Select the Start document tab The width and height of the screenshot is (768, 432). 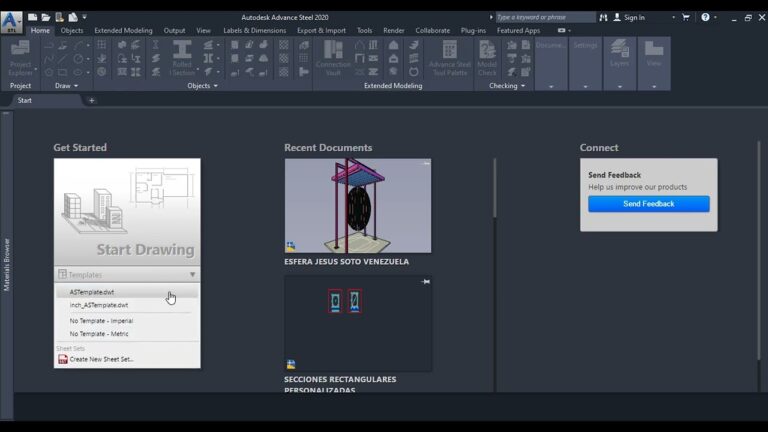[x=24, y=100]
